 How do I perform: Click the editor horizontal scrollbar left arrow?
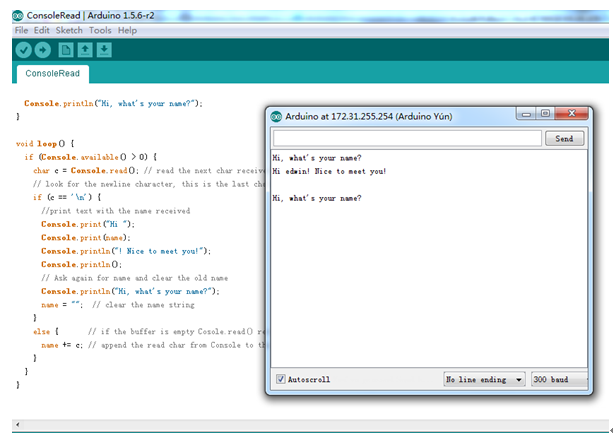[18, 424]
